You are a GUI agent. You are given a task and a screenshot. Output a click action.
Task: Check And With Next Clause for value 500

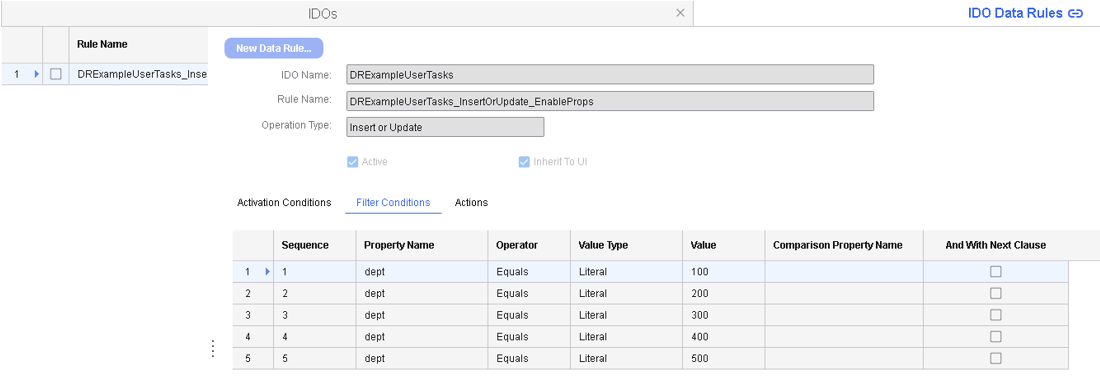click(995, 358)
